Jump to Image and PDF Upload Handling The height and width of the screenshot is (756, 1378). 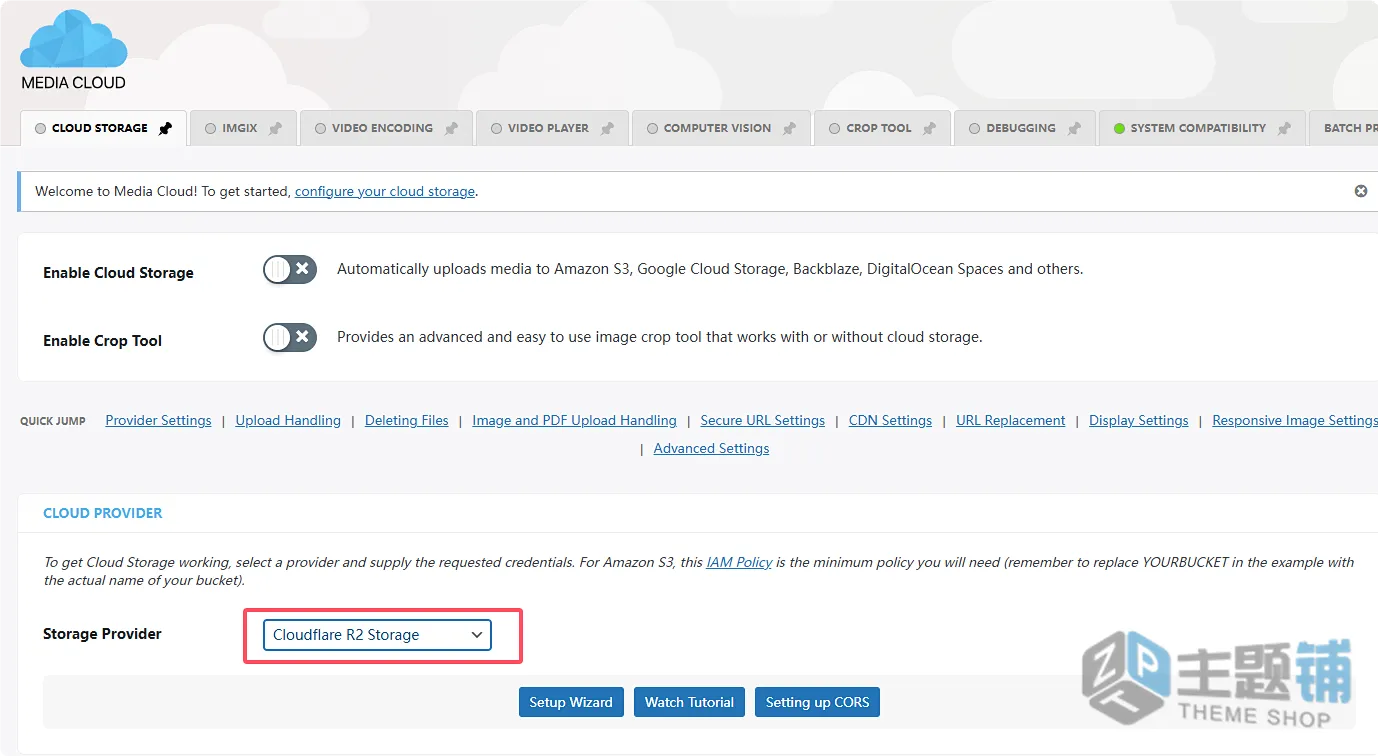click(x=574, y=421)
